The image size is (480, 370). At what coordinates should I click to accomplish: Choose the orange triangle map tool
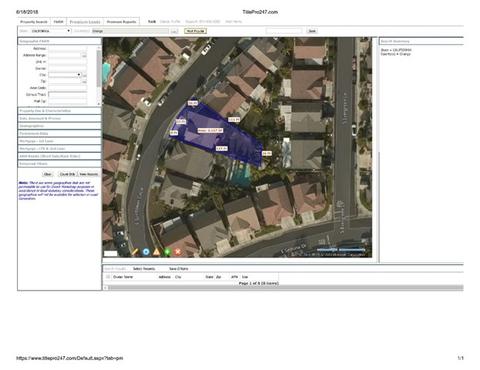pyautogui.click(x=156, y=252)
